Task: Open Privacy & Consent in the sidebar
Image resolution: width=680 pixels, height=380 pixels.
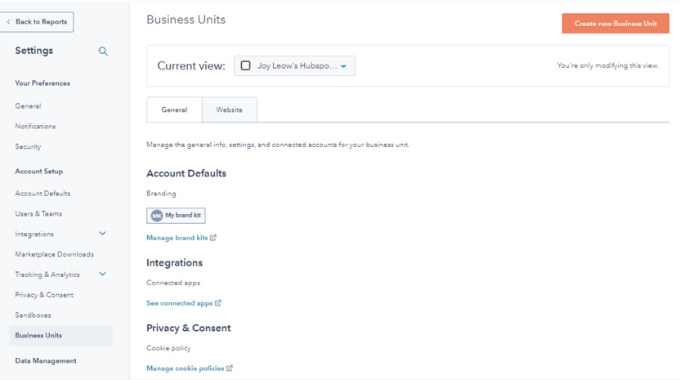Action: [44, 295]
